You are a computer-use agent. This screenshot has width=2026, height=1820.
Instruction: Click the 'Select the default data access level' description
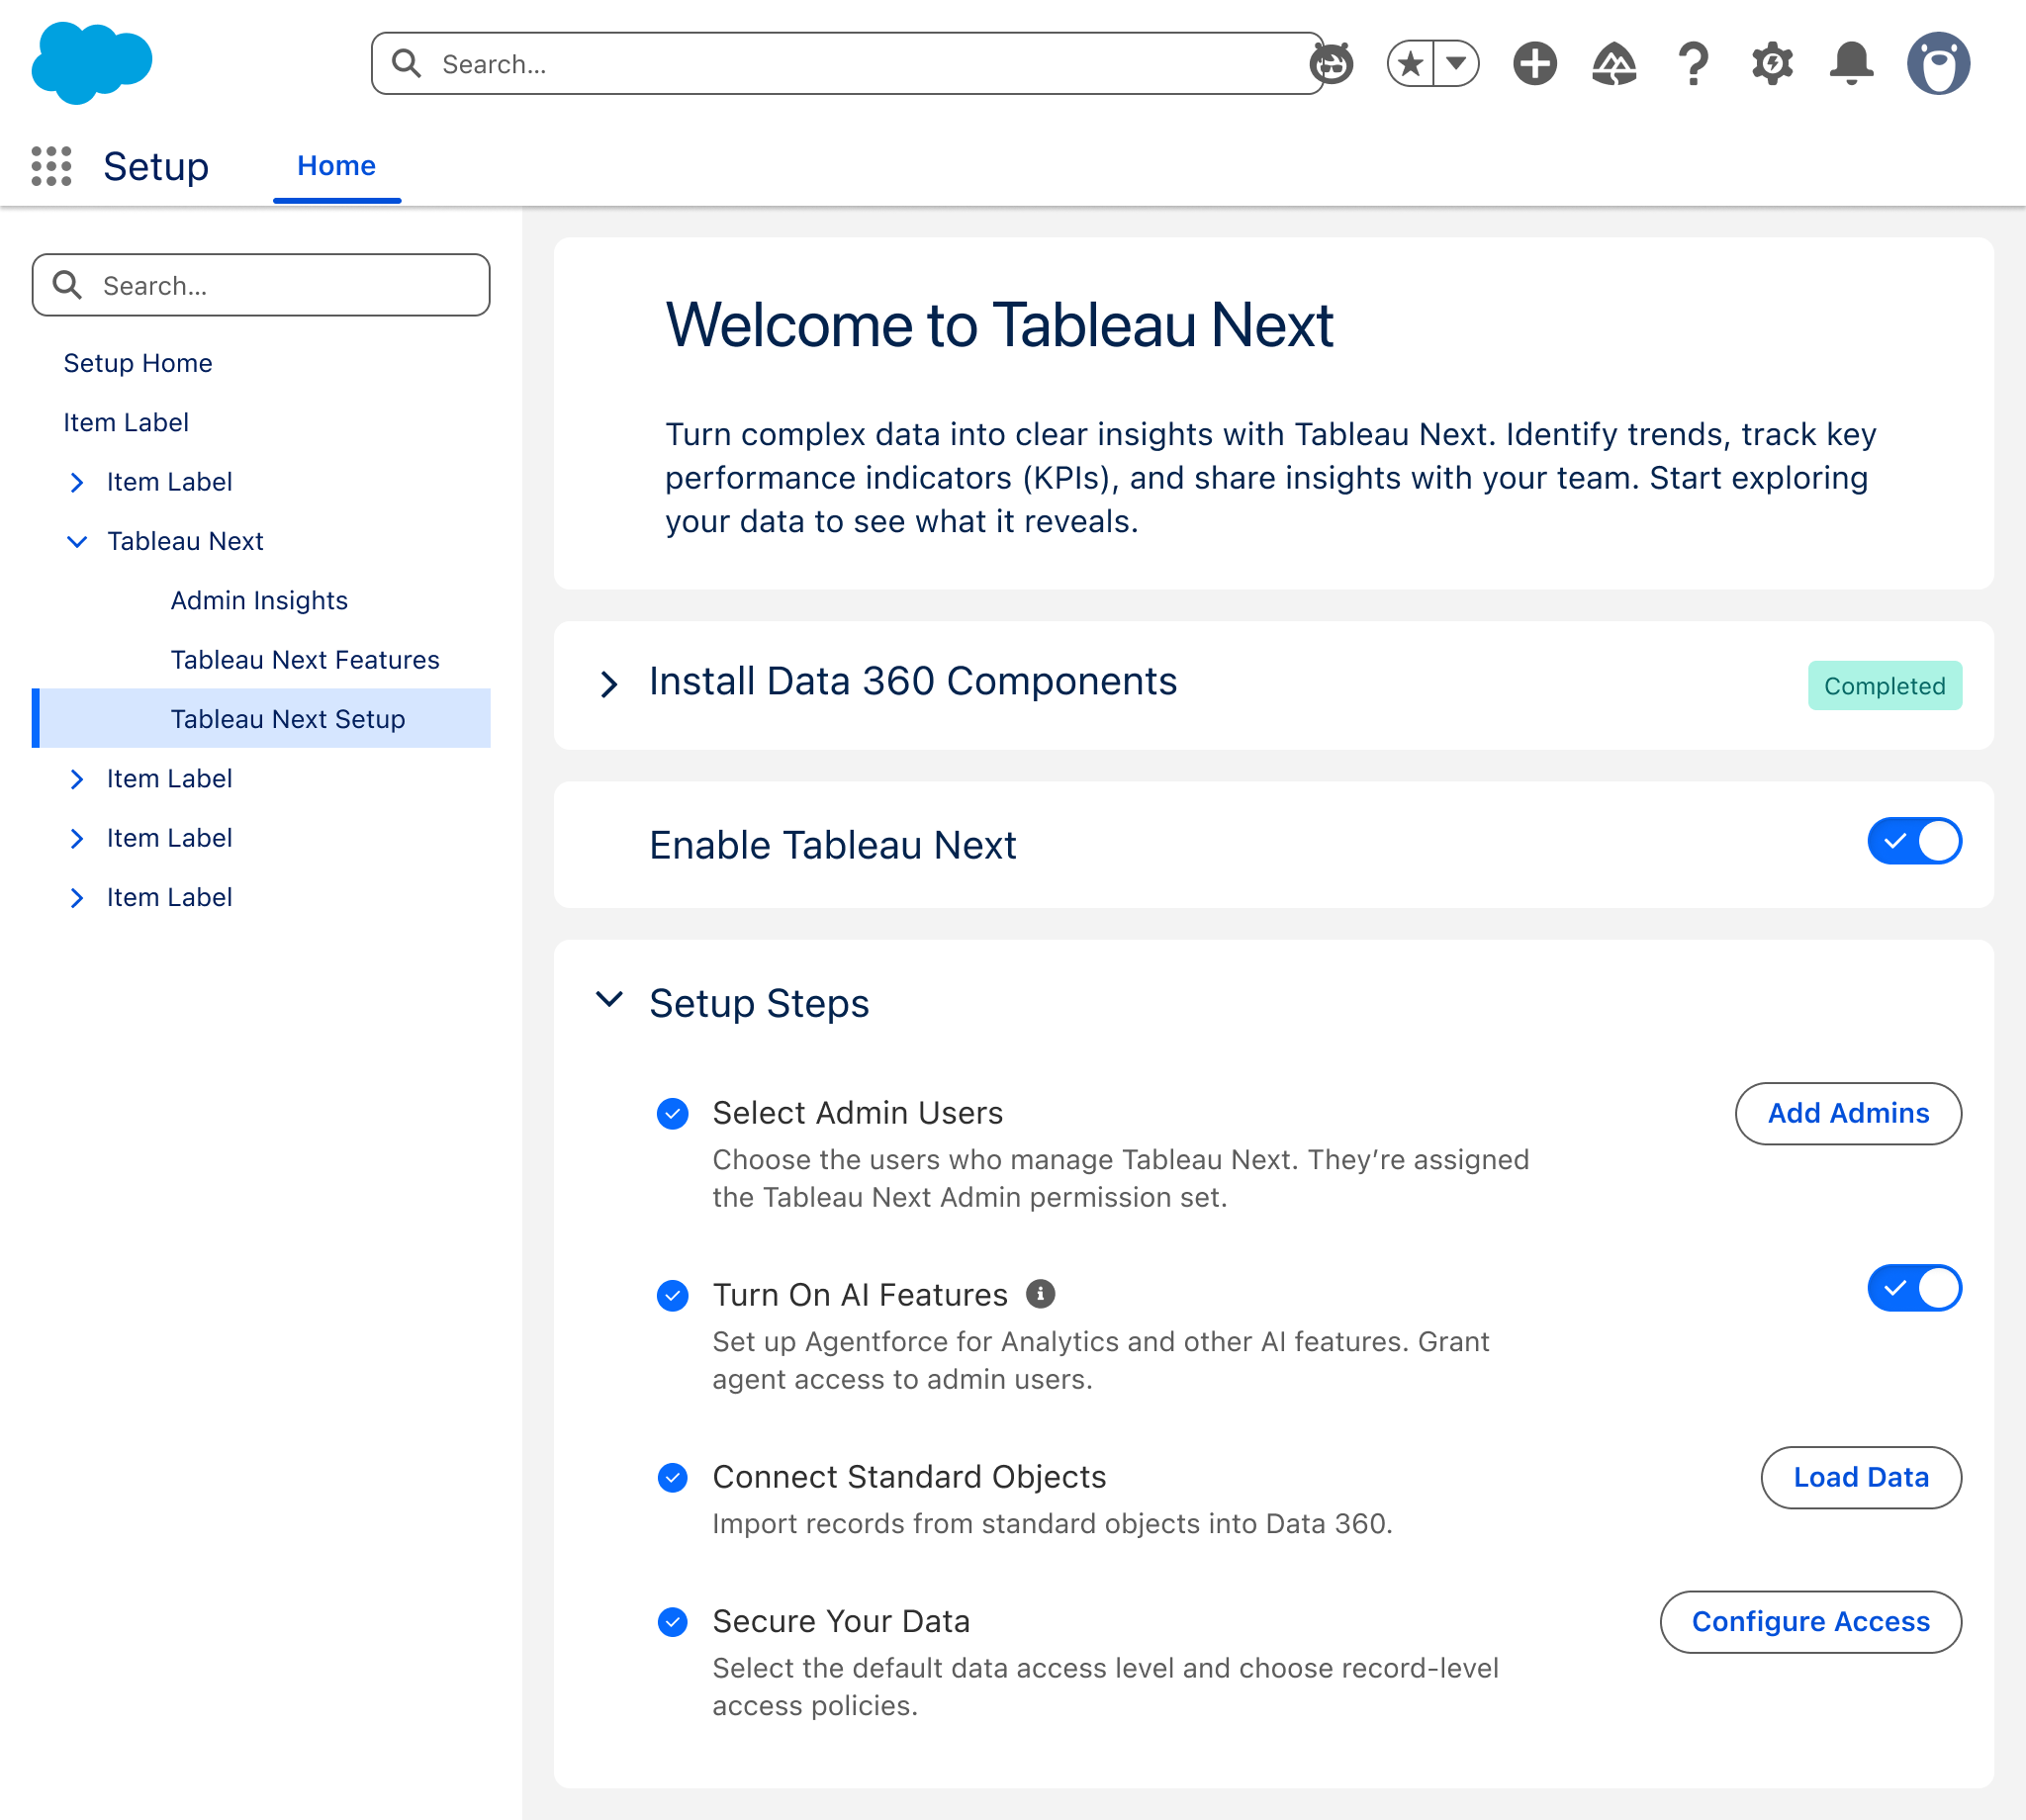click(1105, 1686)
